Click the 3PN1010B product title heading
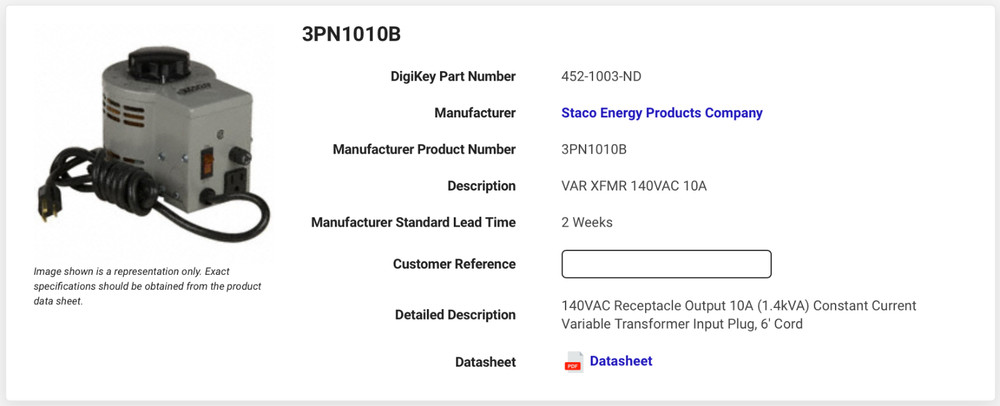The image size is (1000, 406). [351, 34]
